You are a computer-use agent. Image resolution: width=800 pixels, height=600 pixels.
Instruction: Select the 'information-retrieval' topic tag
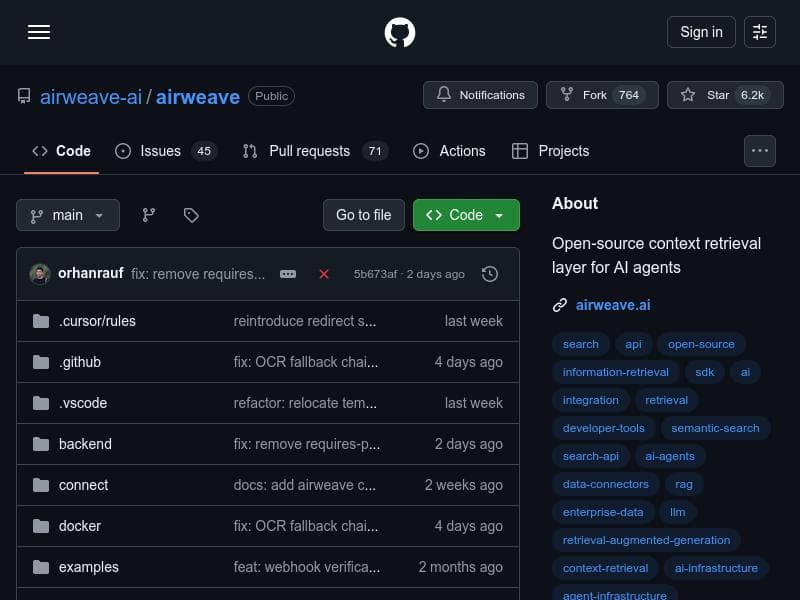[x=615, y=372]
